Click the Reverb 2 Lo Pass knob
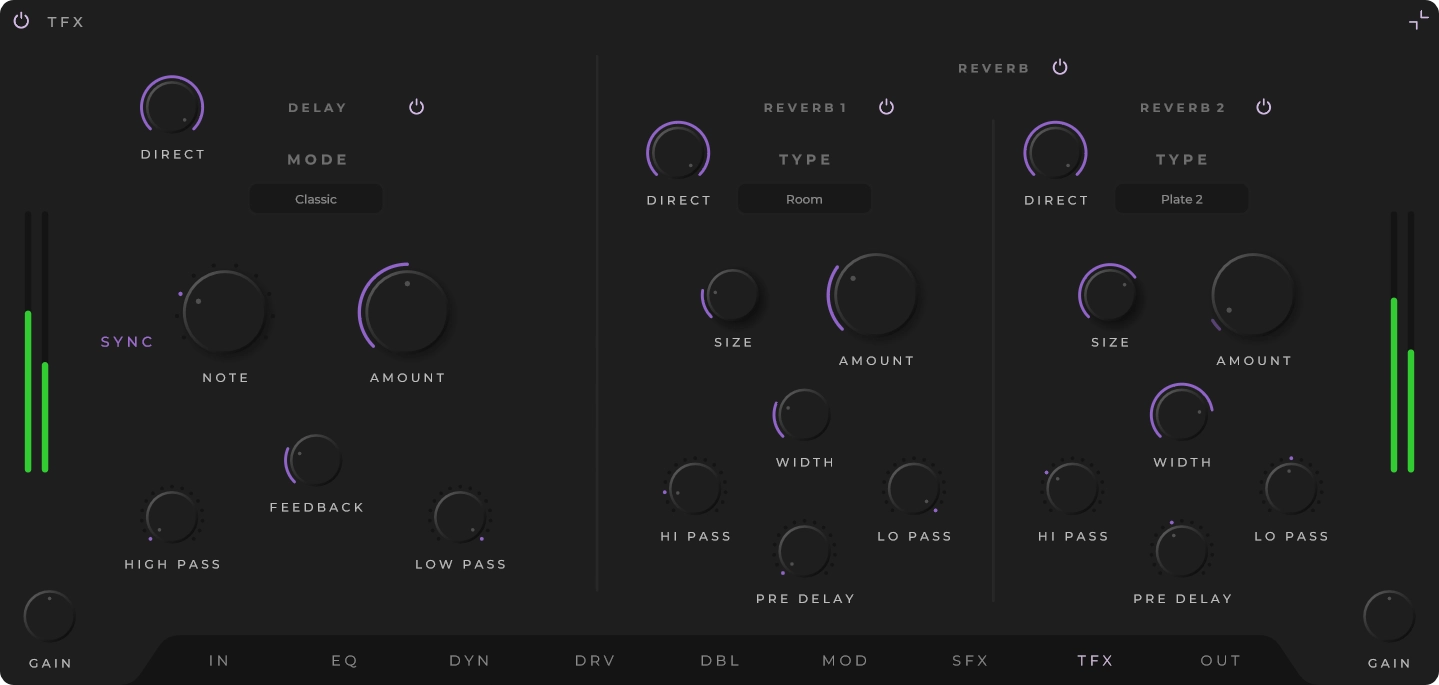The height and width of the screenshot is (685, 1439). 1291,489
